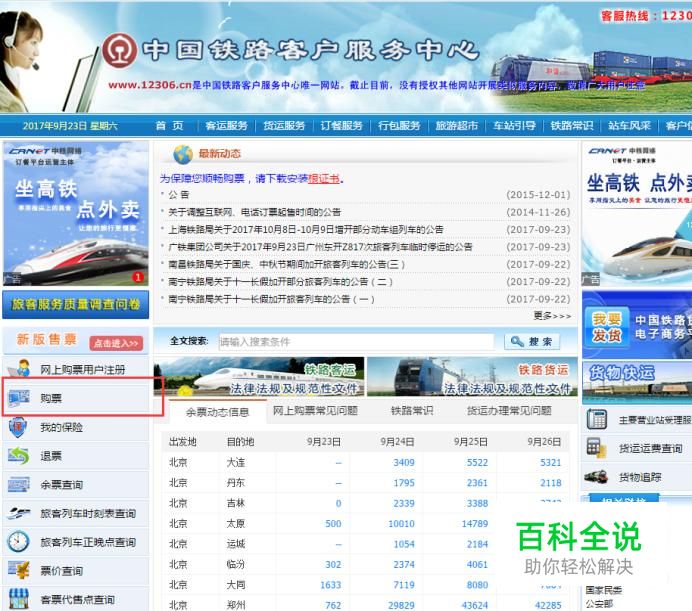Click the 旅客列车正晚点查询 clock icon
The width and height of the screenshot is (692, 611).
pyautogui.click(x=19, y=542)
